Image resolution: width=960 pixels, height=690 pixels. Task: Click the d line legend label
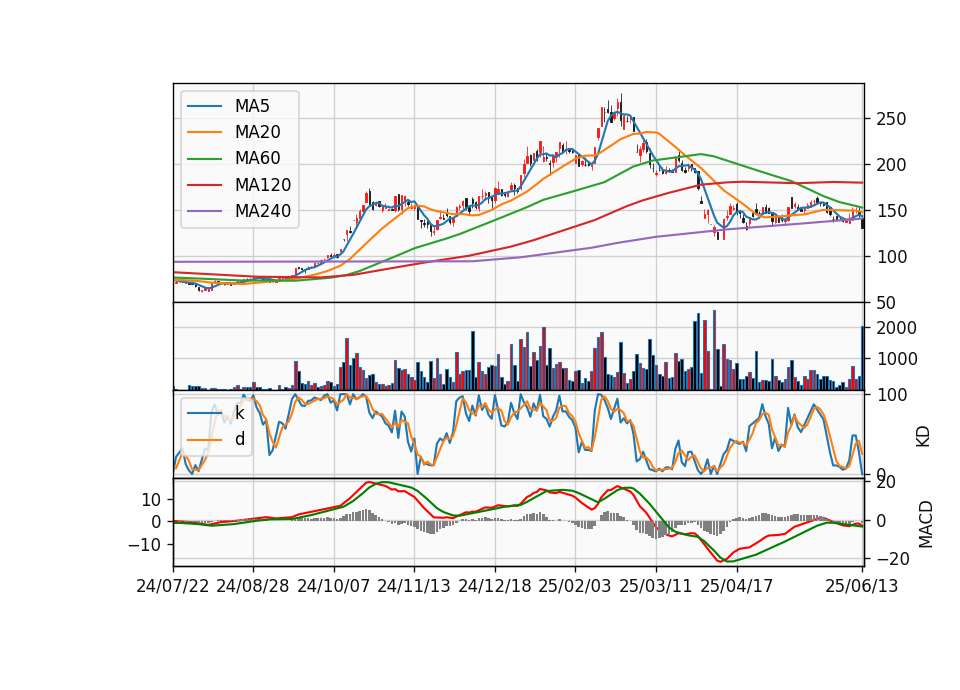point(239,438)
